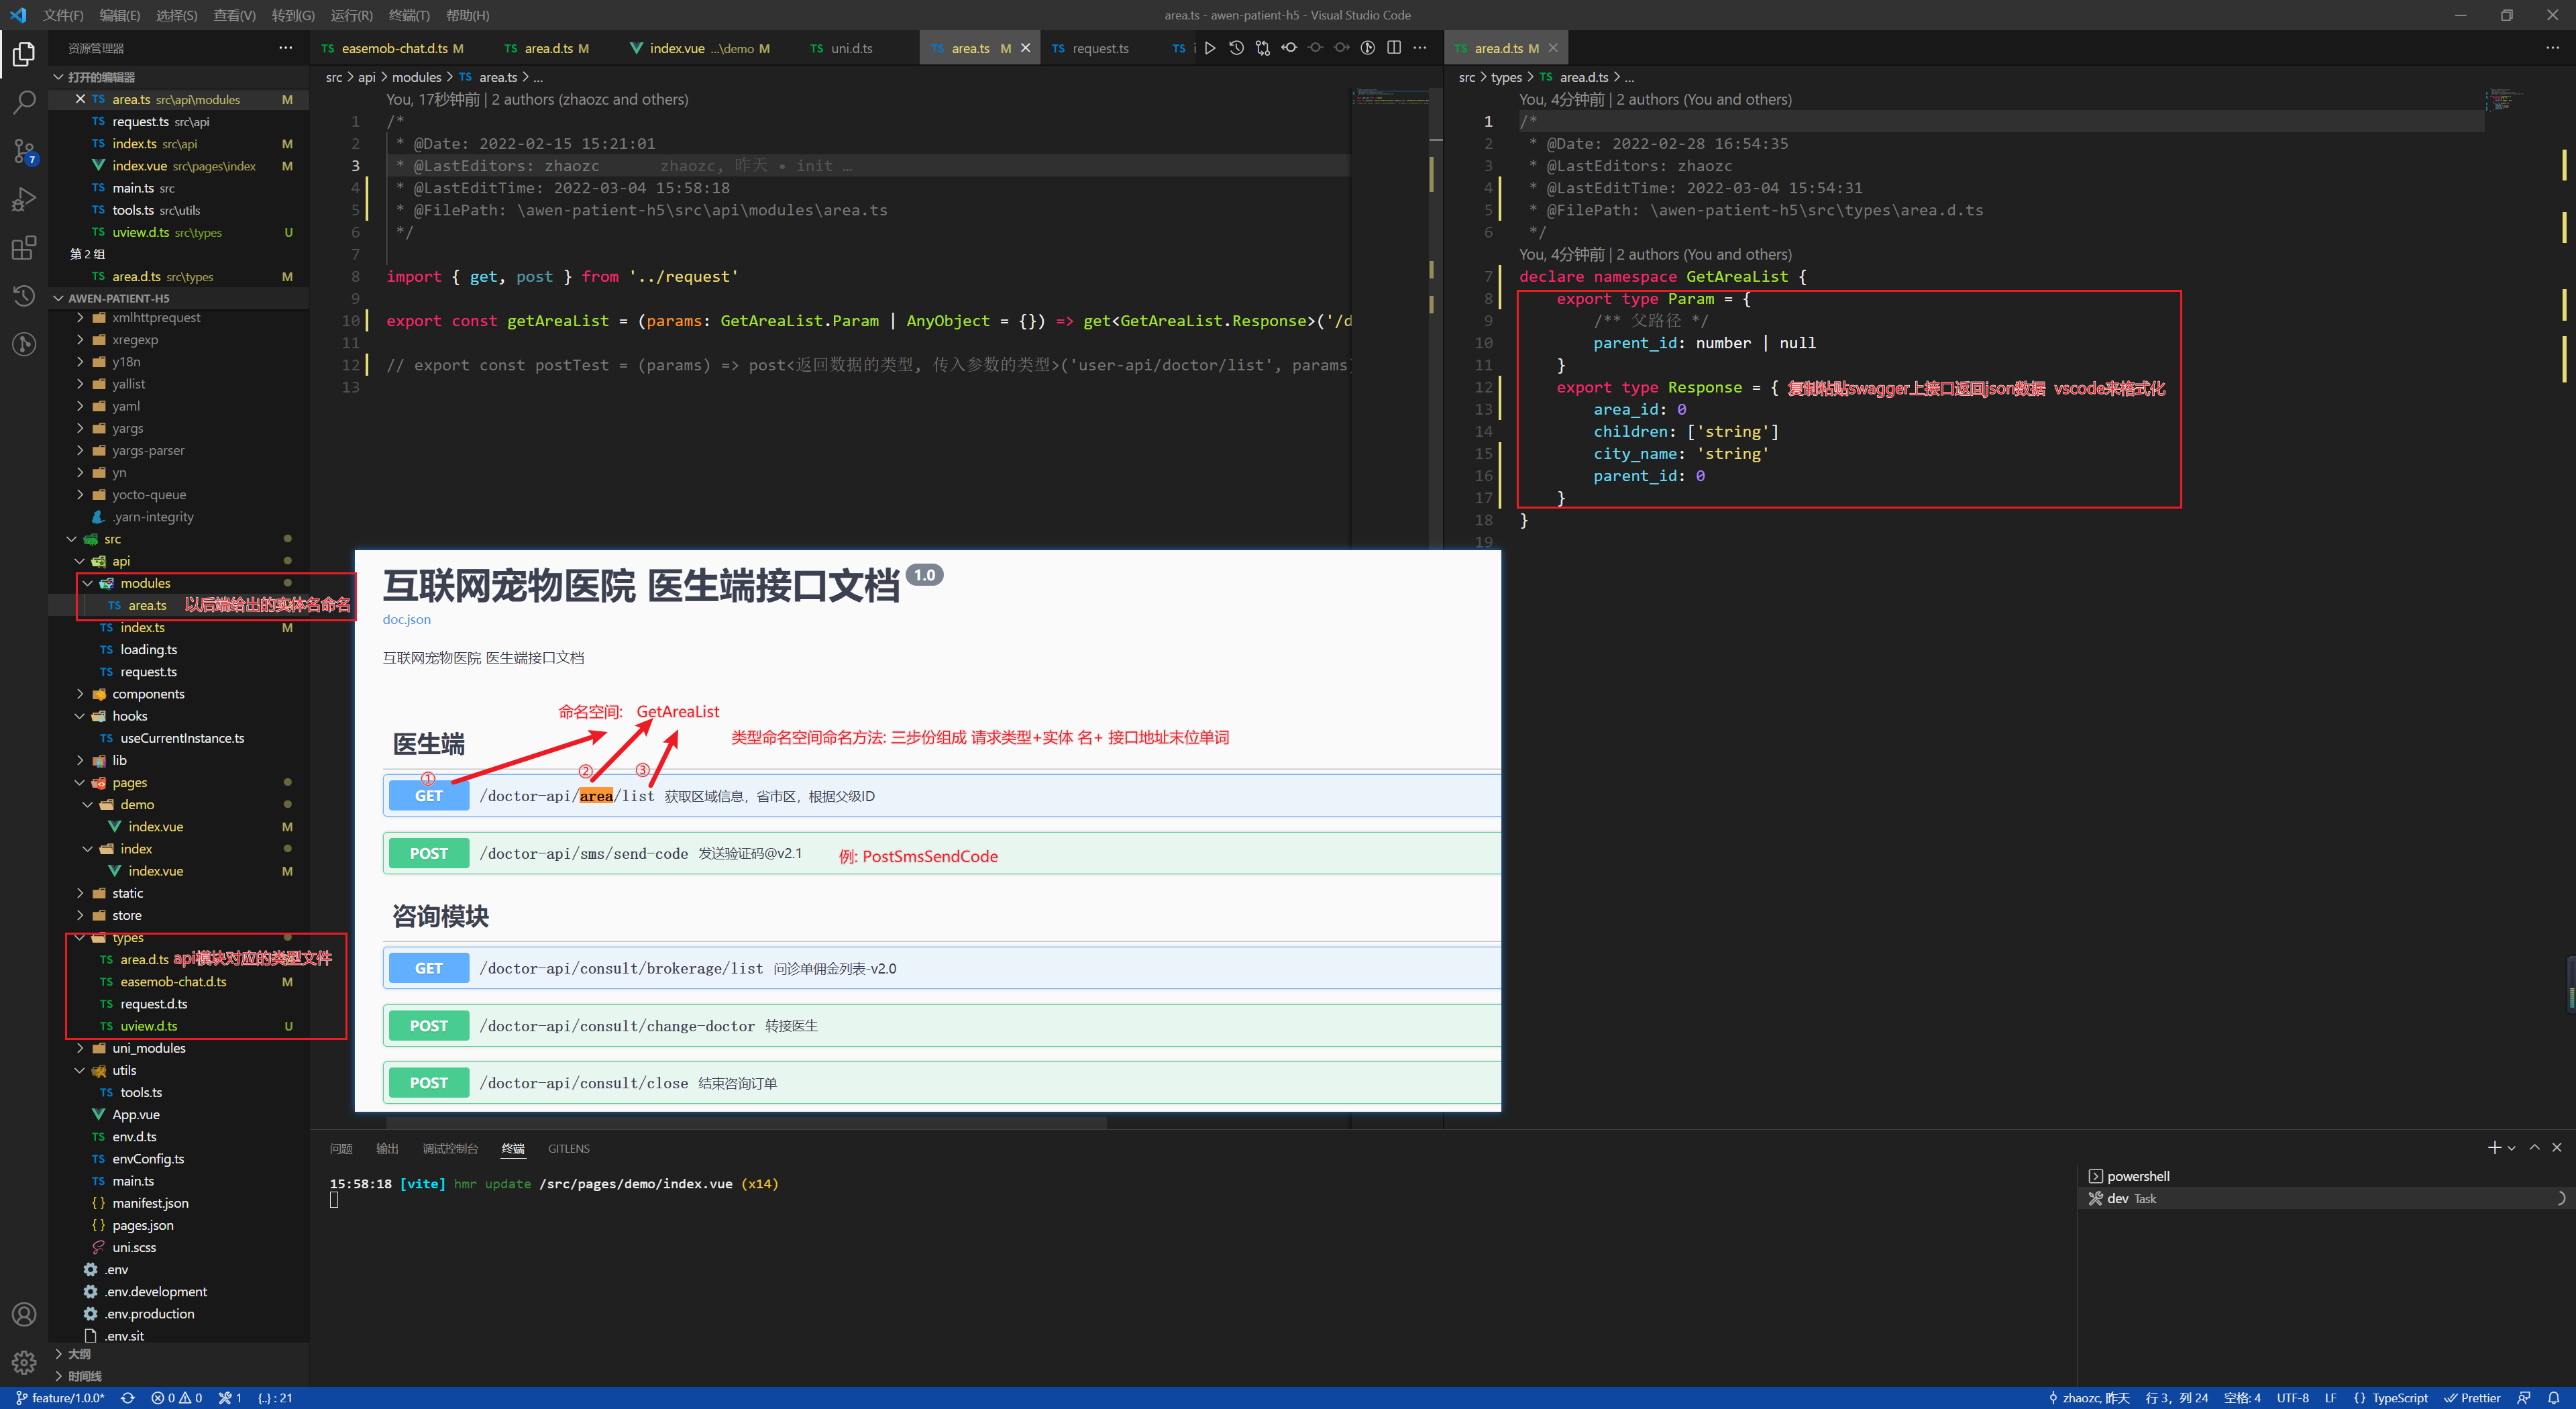Open Explorer views more actions menu
The height and width of the screenshot is (1409, 2576).
coord(286,48)
